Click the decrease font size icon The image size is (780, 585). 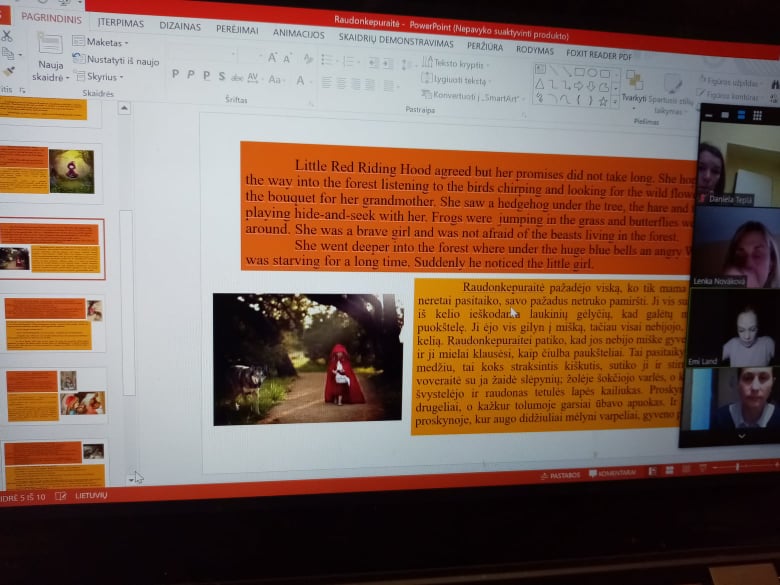[288, 58]
